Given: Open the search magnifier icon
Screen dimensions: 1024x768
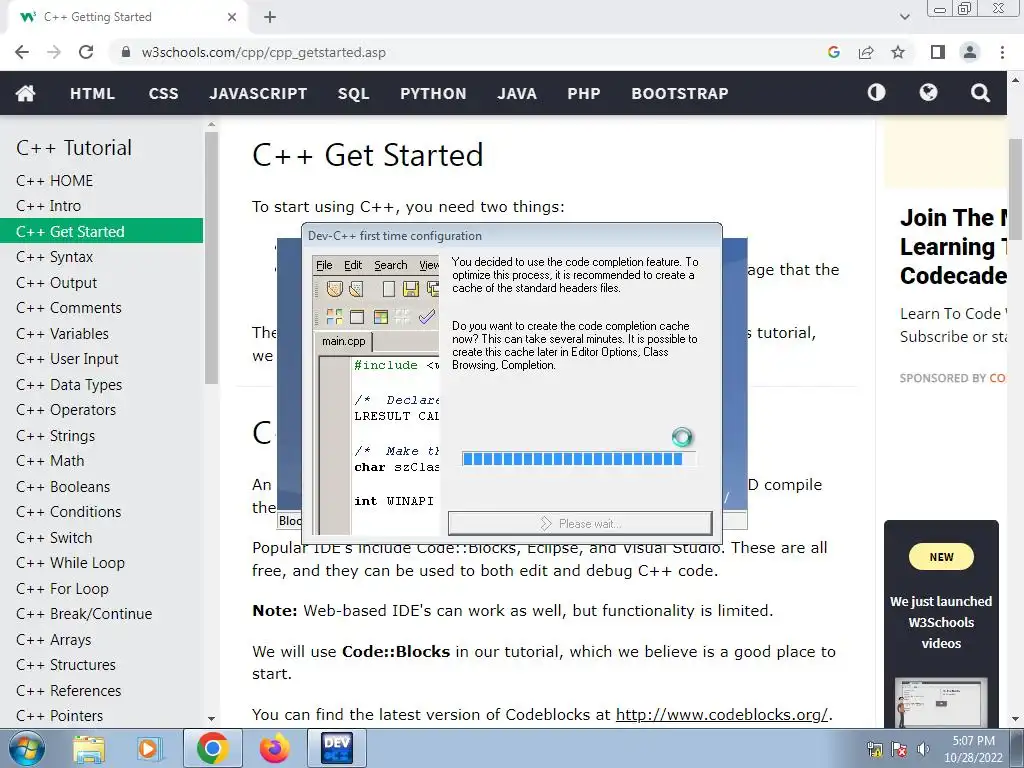Looking at the screenshot, I should point(980,93).
